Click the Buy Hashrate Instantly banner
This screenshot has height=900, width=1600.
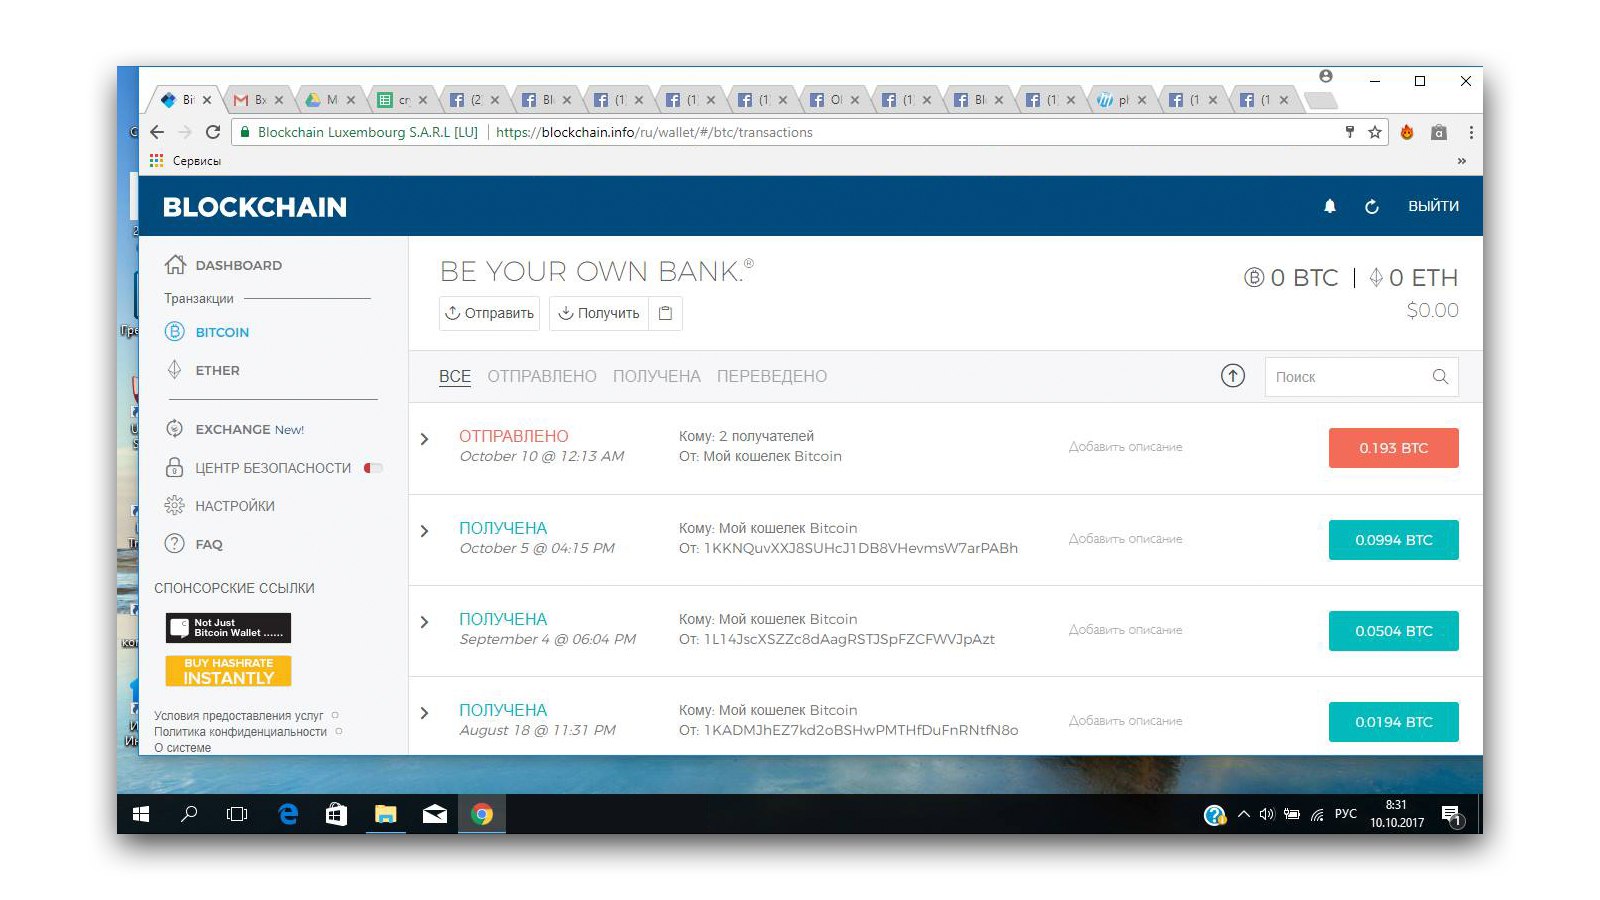point(228,671)
